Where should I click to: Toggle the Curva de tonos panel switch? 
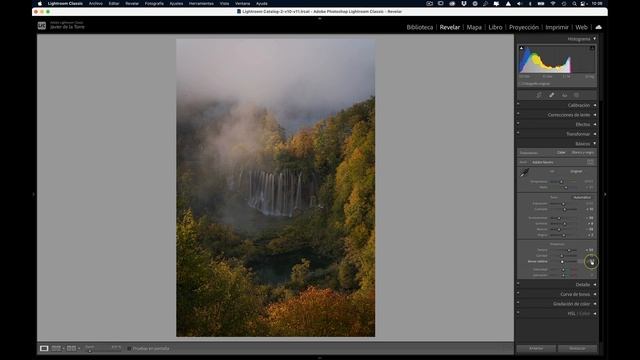click(518, 293)
